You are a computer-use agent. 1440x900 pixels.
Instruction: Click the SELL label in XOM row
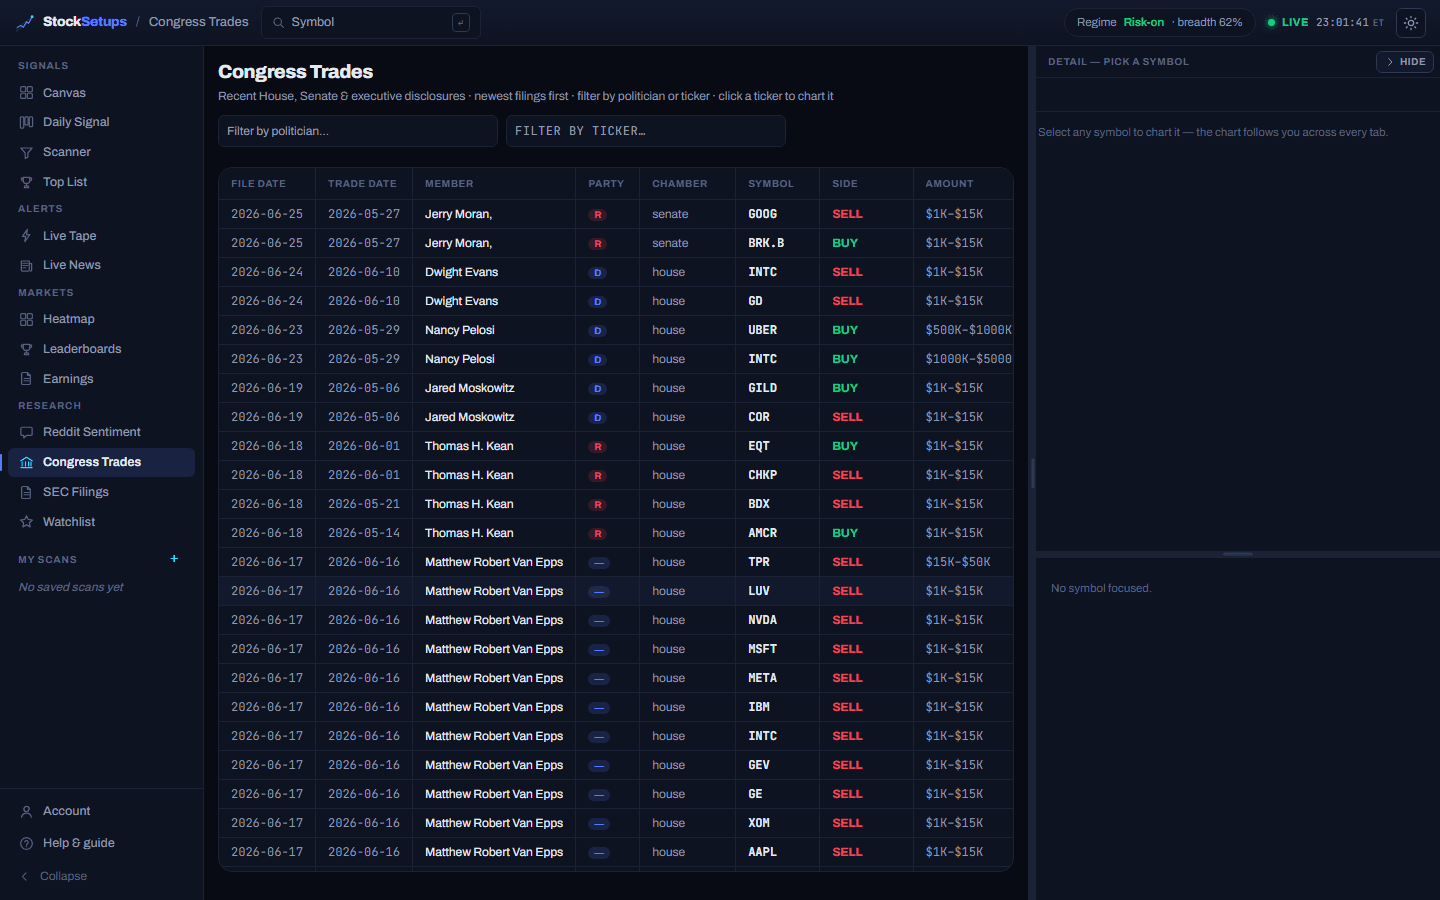(x=847, y=823)
